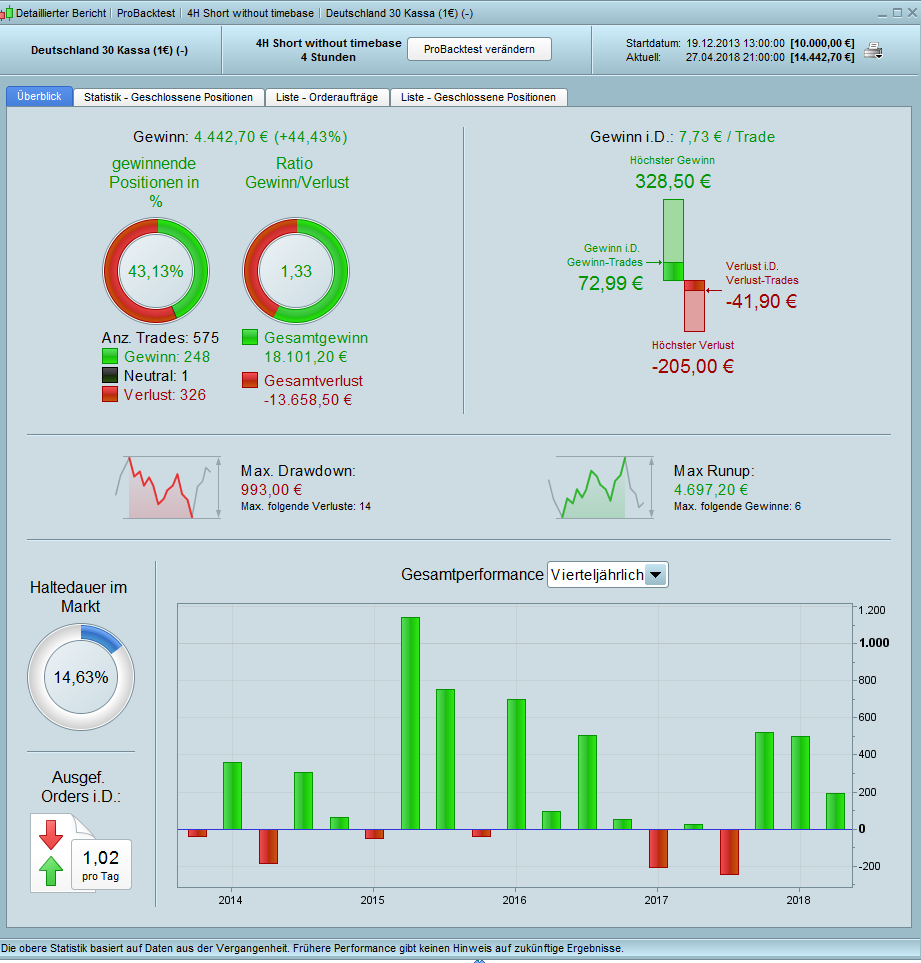Viewport: 921px width, 963px height.
Task: Click the Max Runup green chart thumbnail
Action: (x=601, y=488)
